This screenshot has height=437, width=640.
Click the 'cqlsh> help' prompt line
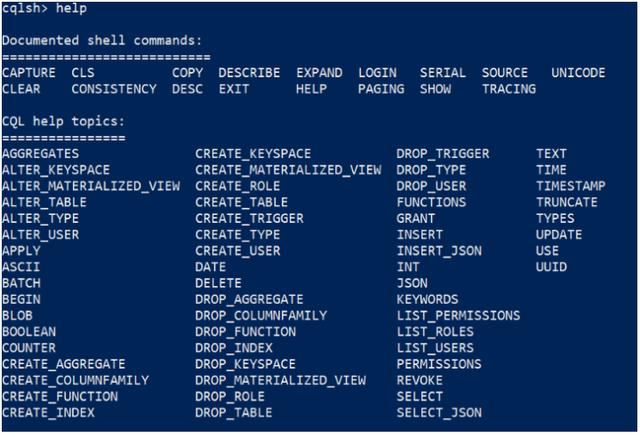(44, 8)
